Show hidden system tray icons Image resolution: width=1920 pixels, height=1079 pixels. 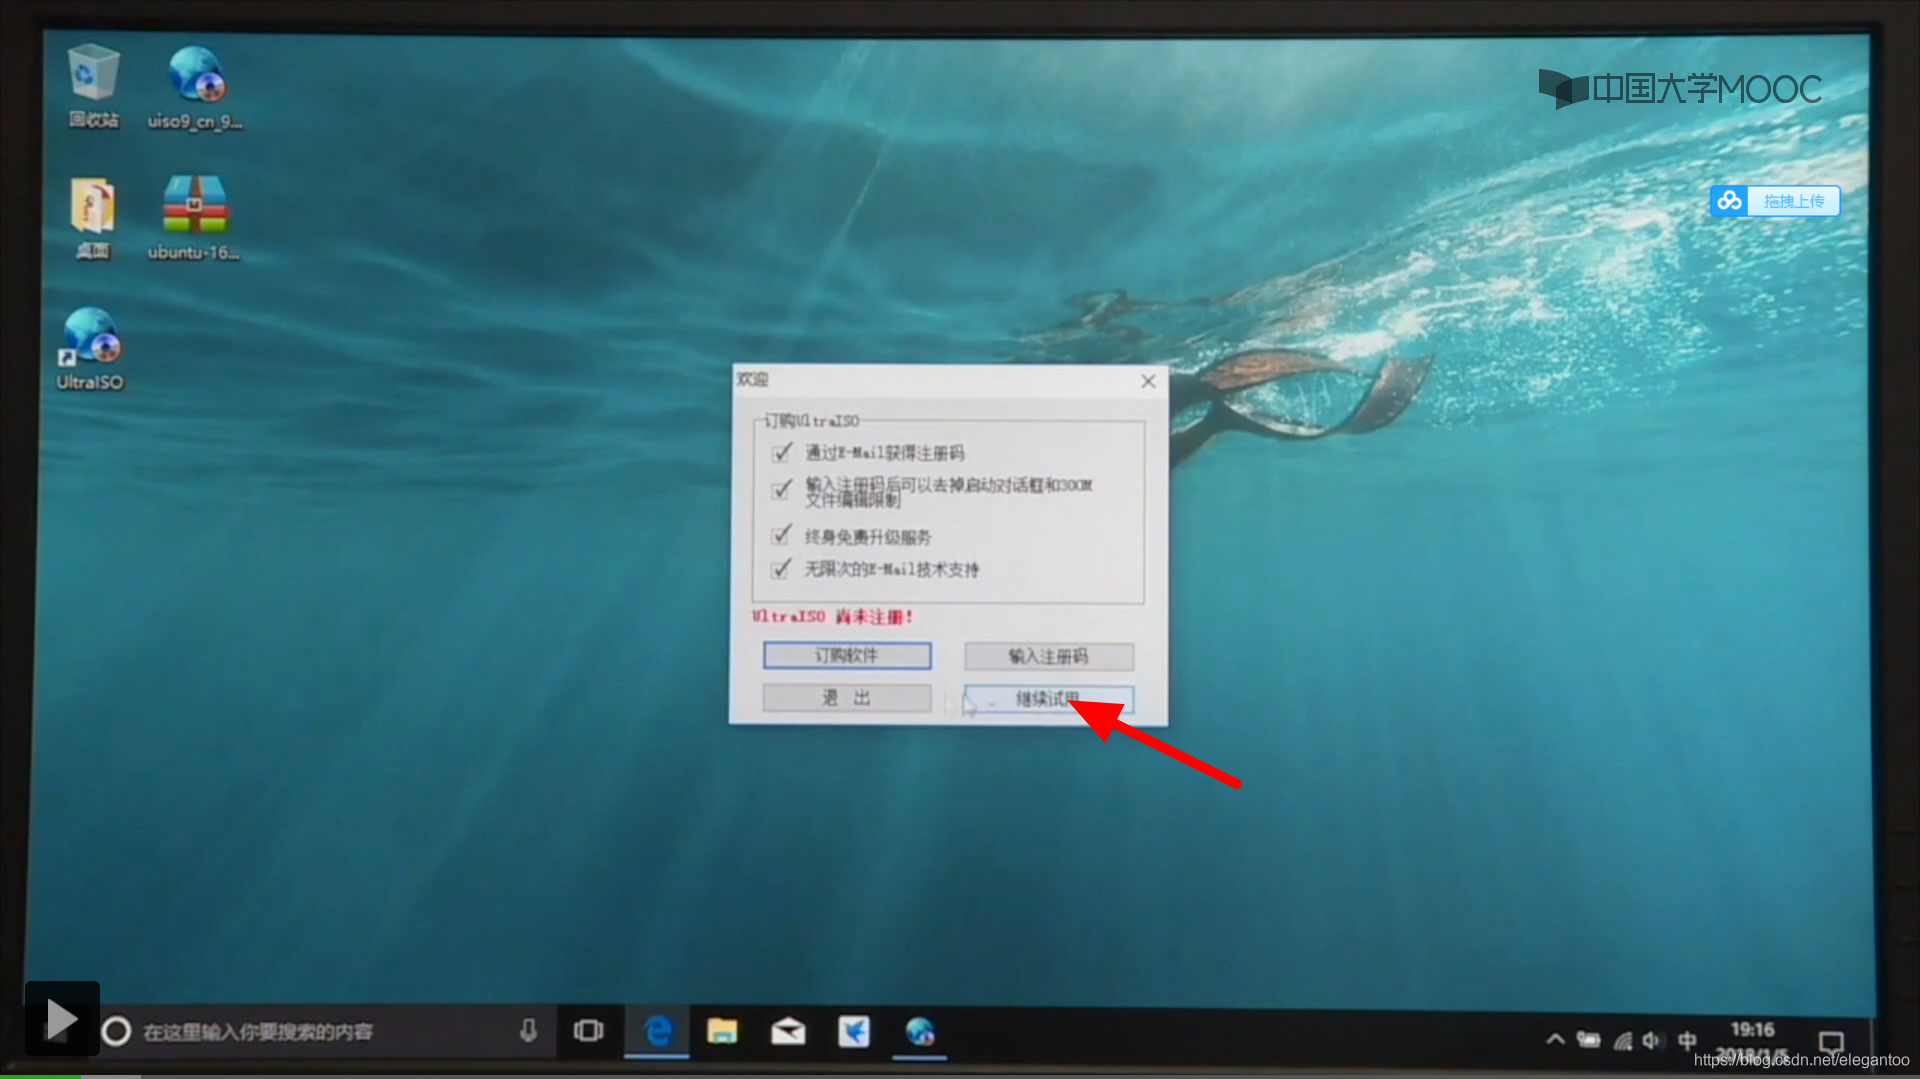click(1555, 1039)
